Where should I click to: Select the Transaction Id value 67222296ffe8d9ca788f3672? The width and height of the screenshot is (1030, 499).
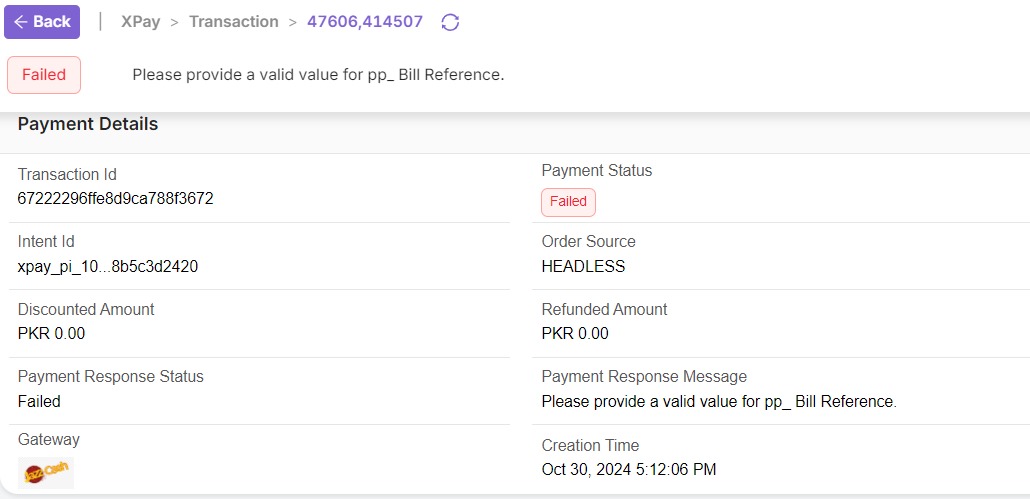pos(116,199)
